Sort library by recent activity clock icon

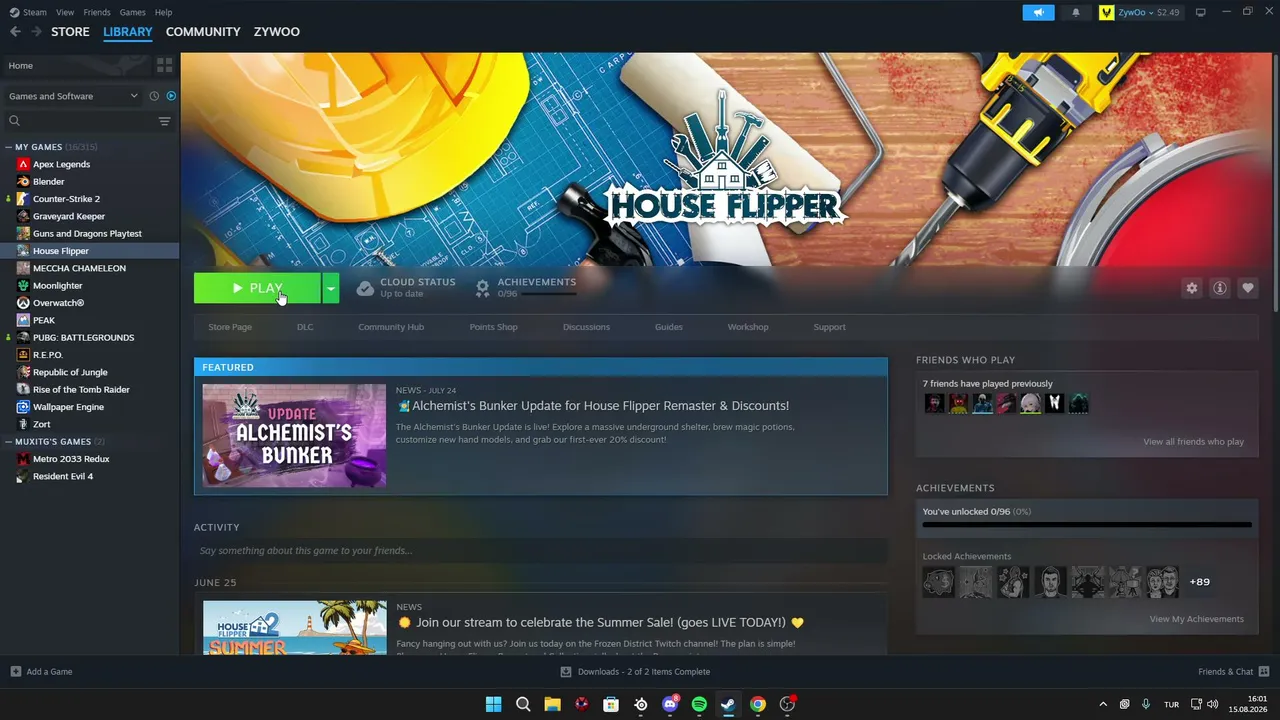tap(154, 96)
